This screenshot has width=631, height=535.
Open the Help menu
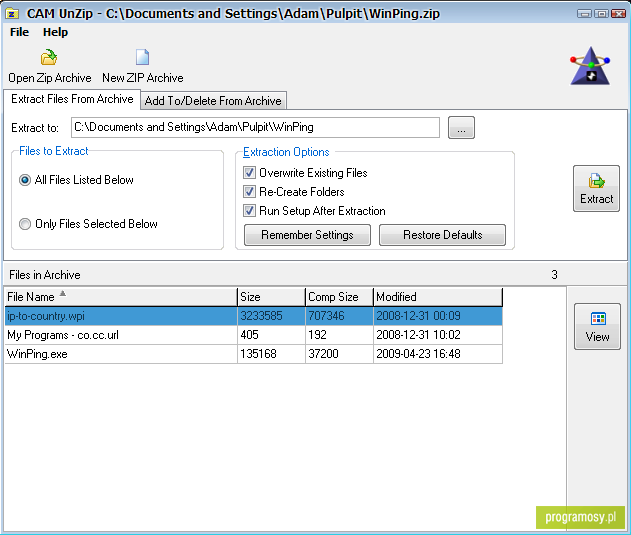[56, 32]
